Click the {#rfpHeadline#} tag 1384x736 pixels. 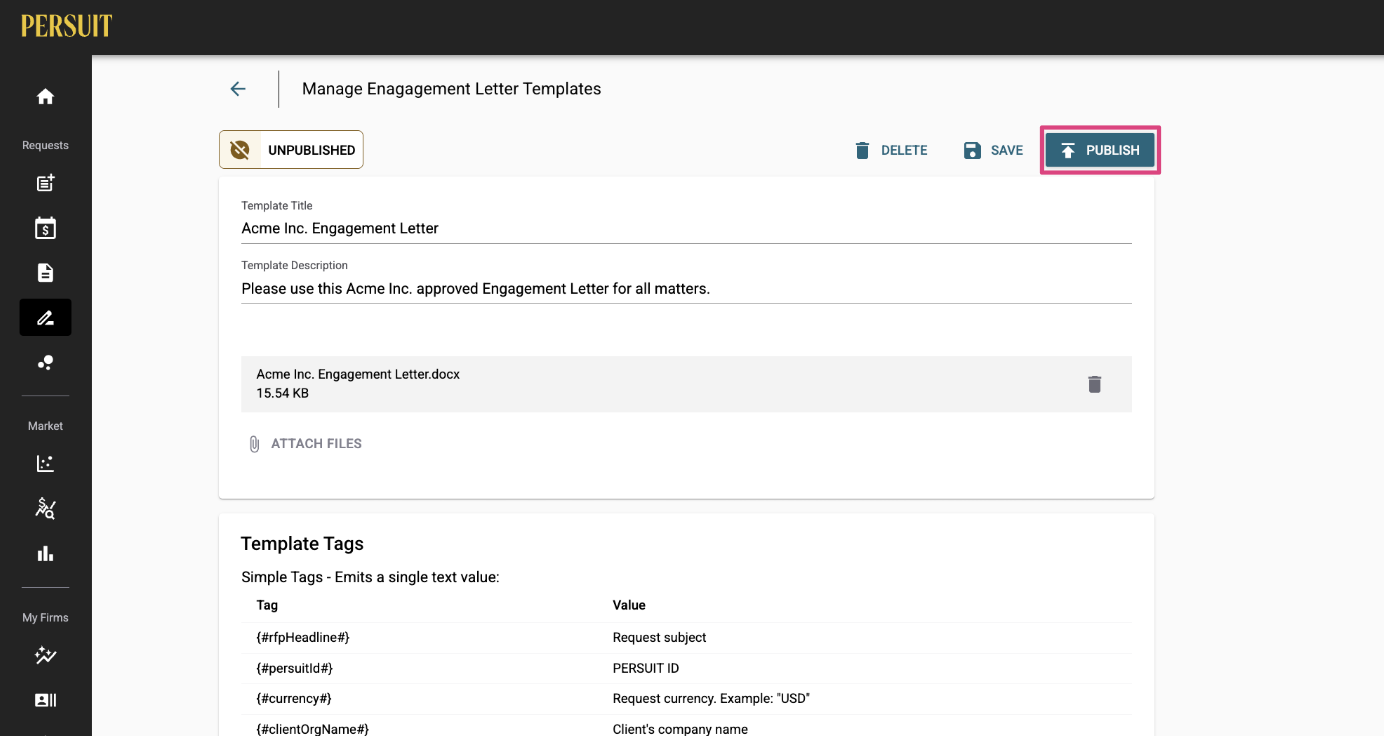tap(303, 637)
